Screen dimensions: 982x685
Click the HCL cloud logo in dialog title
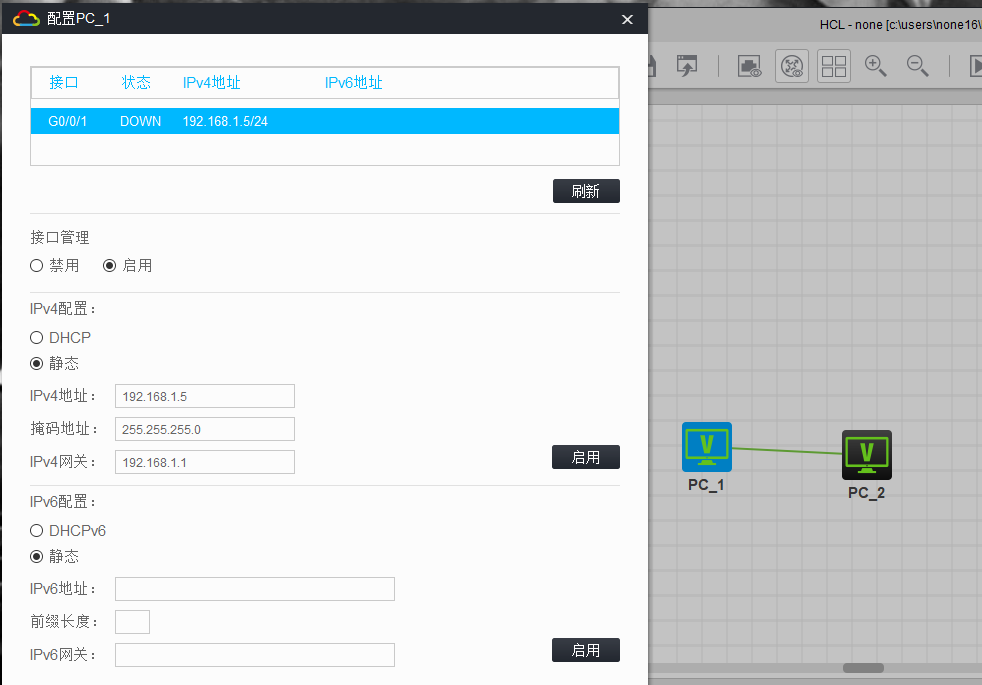26,19
